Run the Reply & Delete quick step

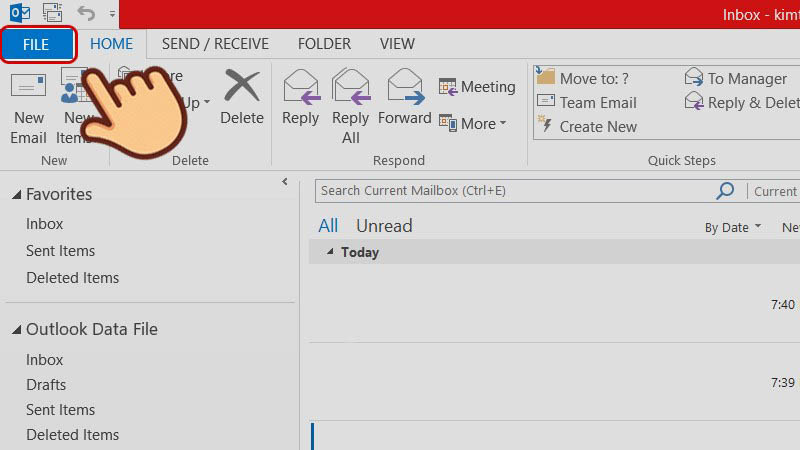tap(742, 103)
